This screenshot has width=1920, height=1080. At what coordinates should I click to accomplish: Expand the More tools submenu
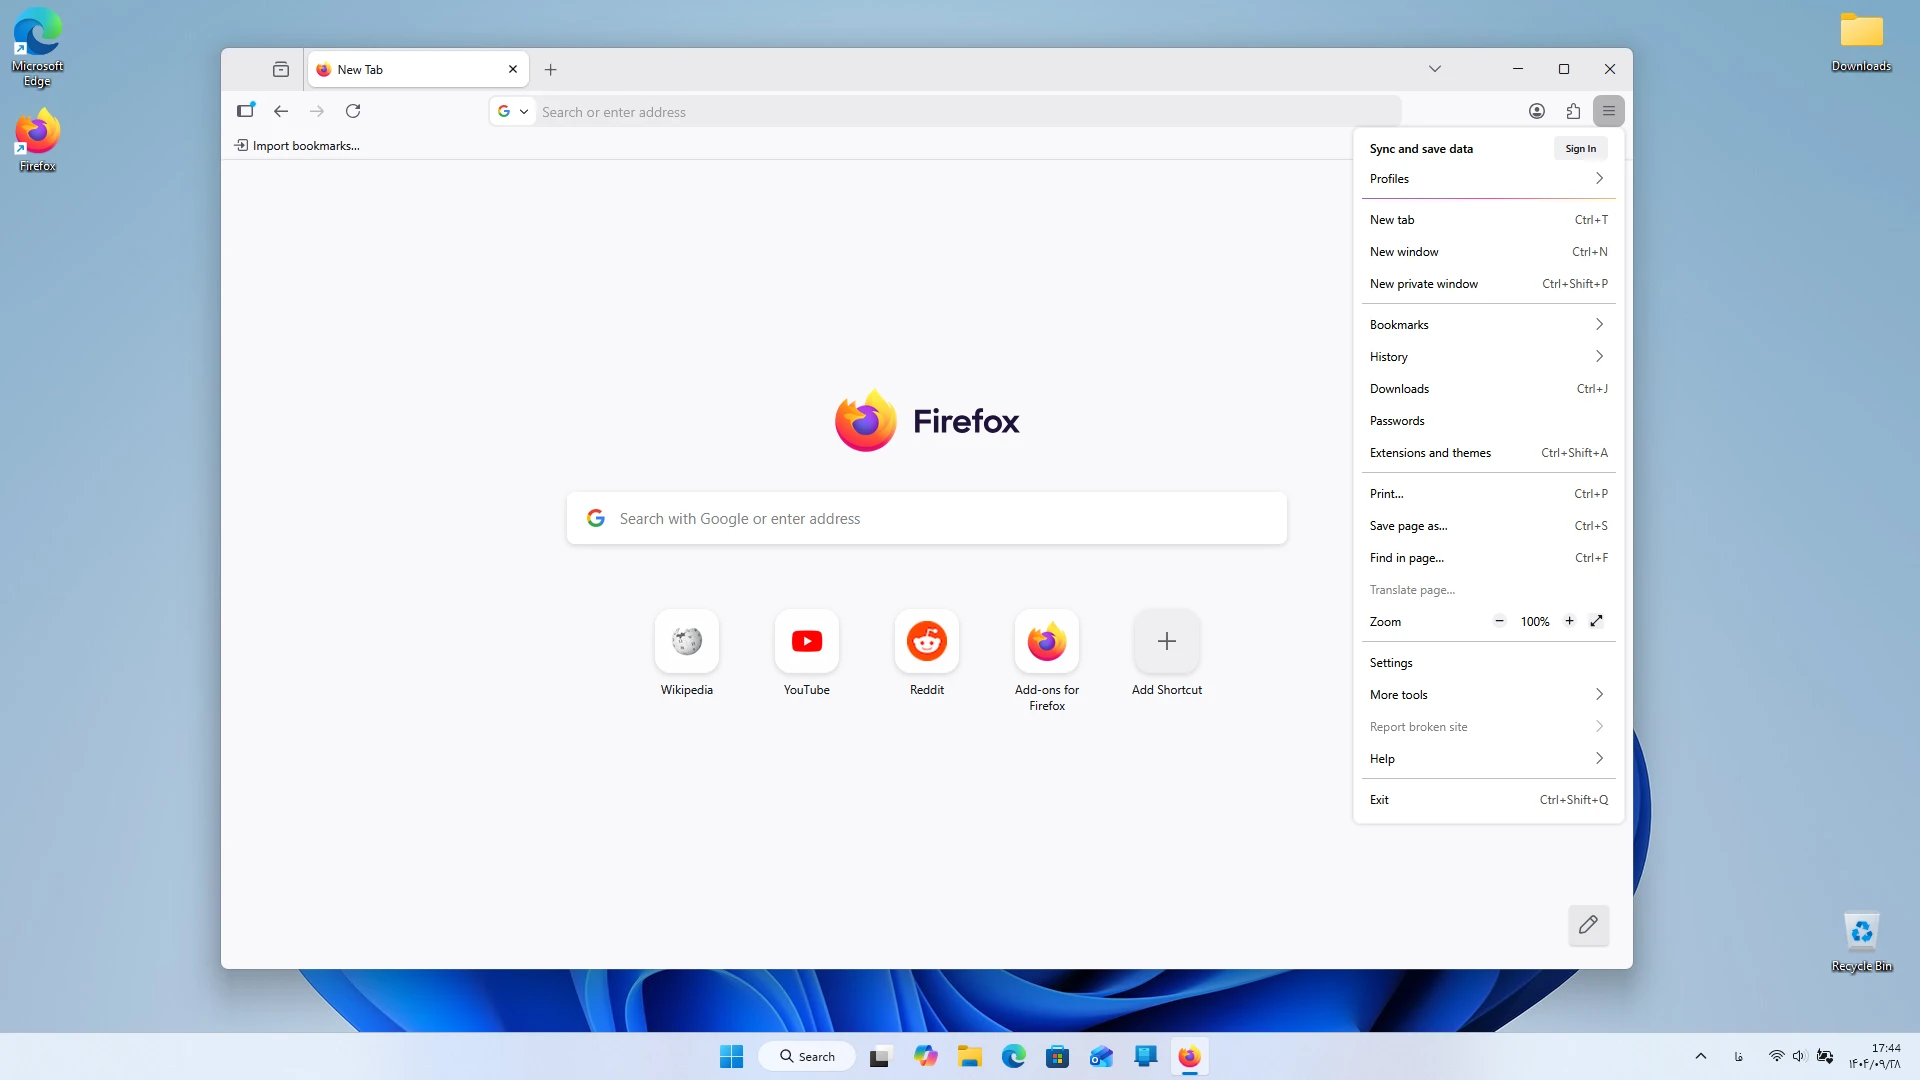[1488, 695]
